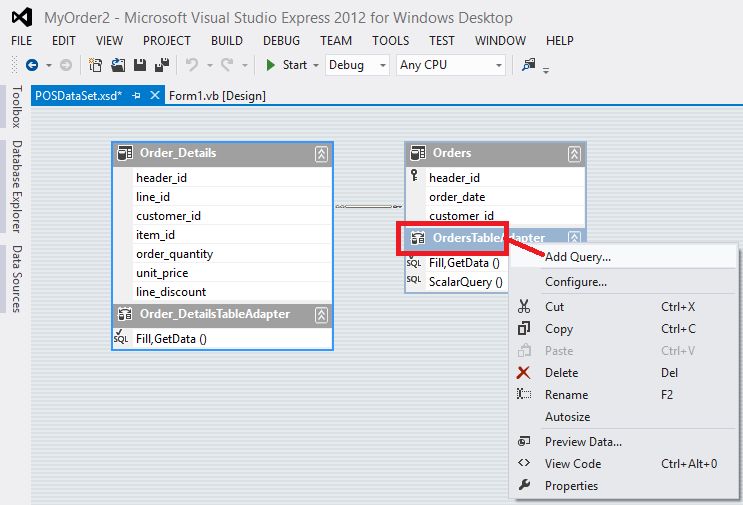Click the Properties wrench icon
Image resolution: width=743 pixels, height=505 pixels.
click(x=524, y=485)
